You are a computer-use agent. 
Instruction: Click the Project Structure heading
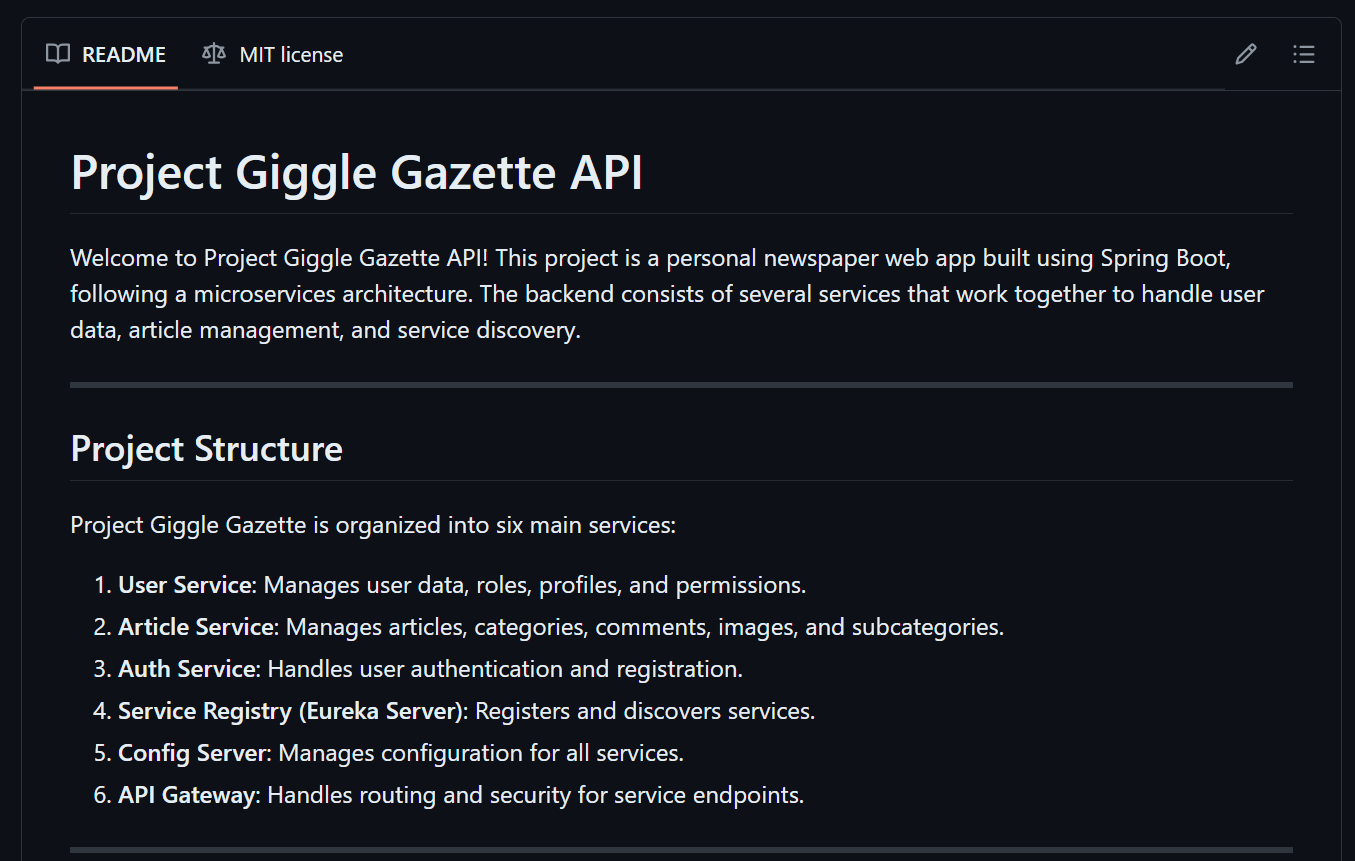click(207, 448)
